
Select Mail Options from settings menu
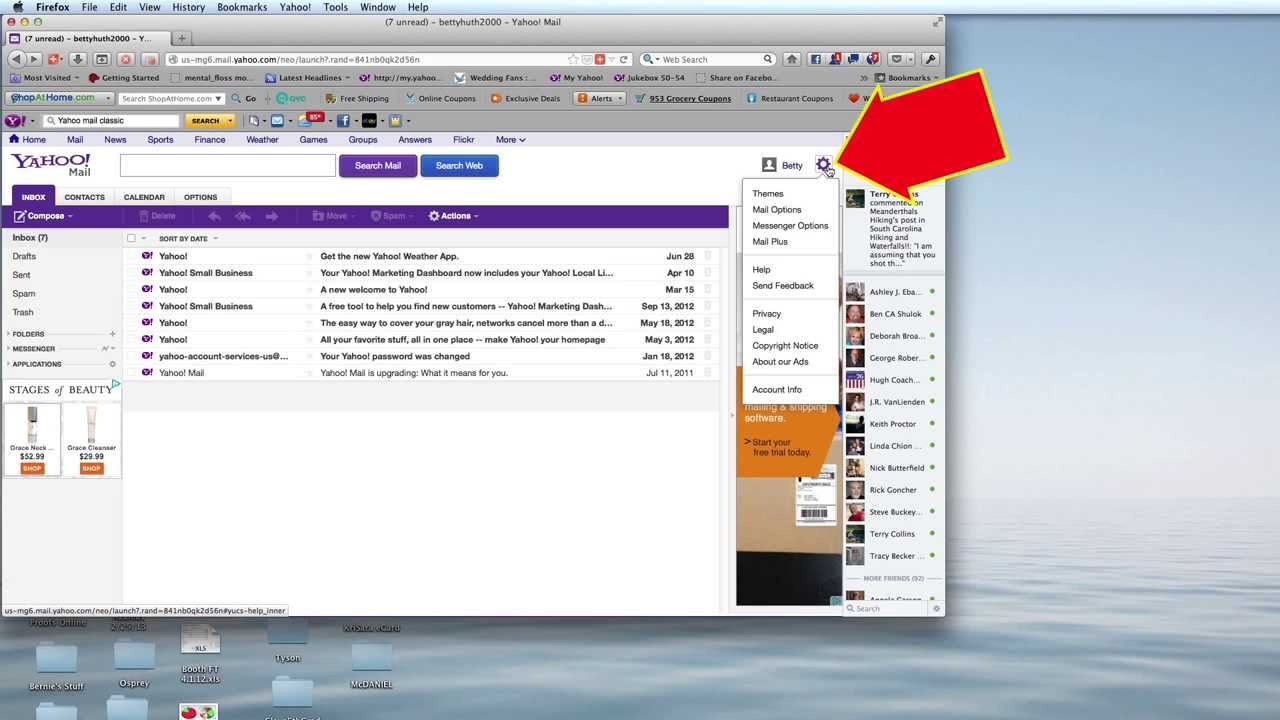click(777, 210)
